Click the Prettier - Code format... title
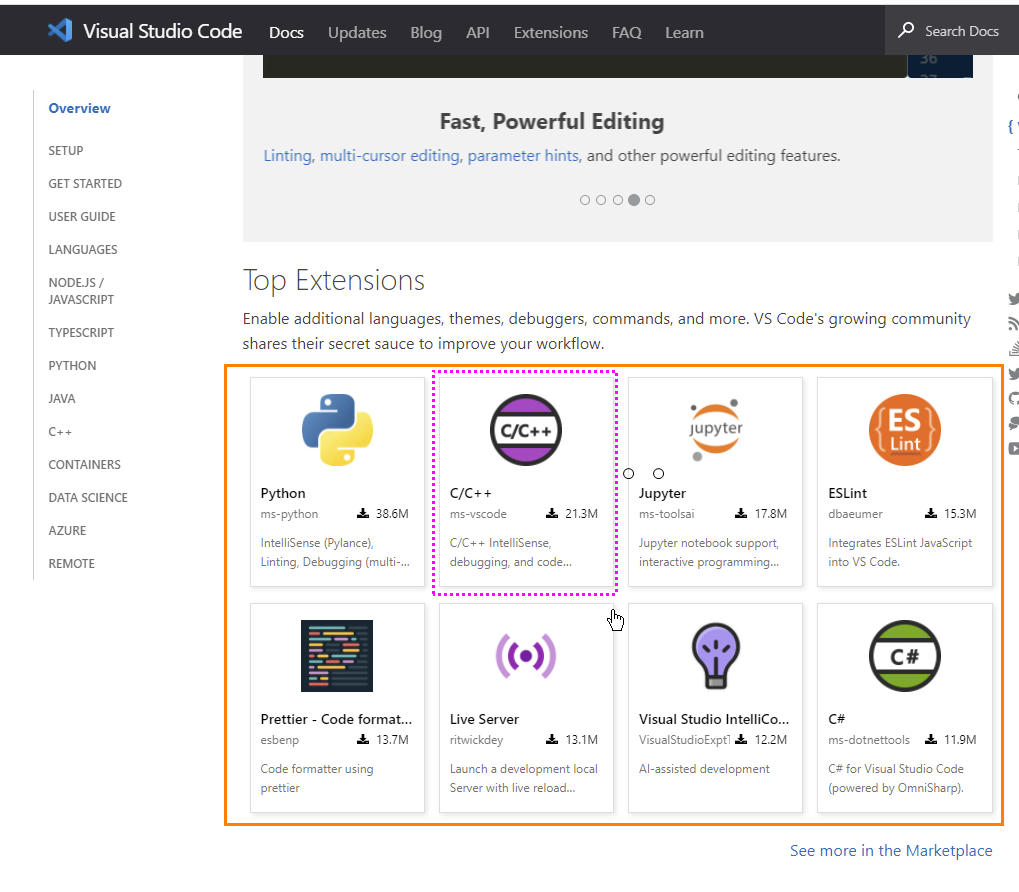Image resolution: width=1019 pixels, height=892 pixels. (x=336, y=719)
